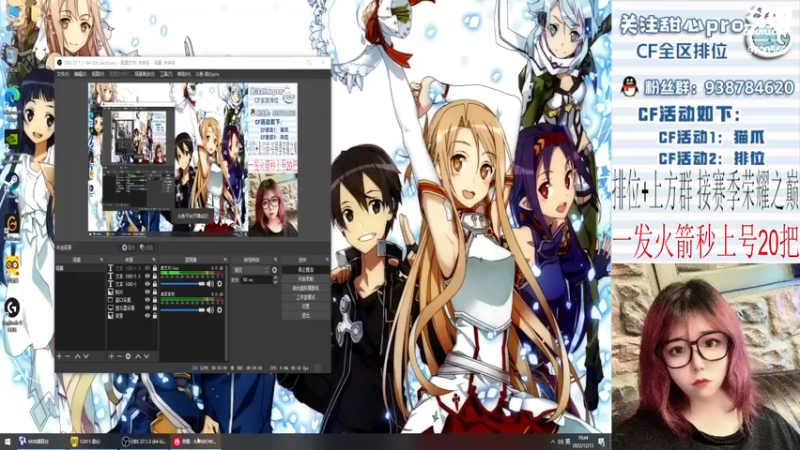Pop out Scenes dock via header icon

click(x=102, y=260)
